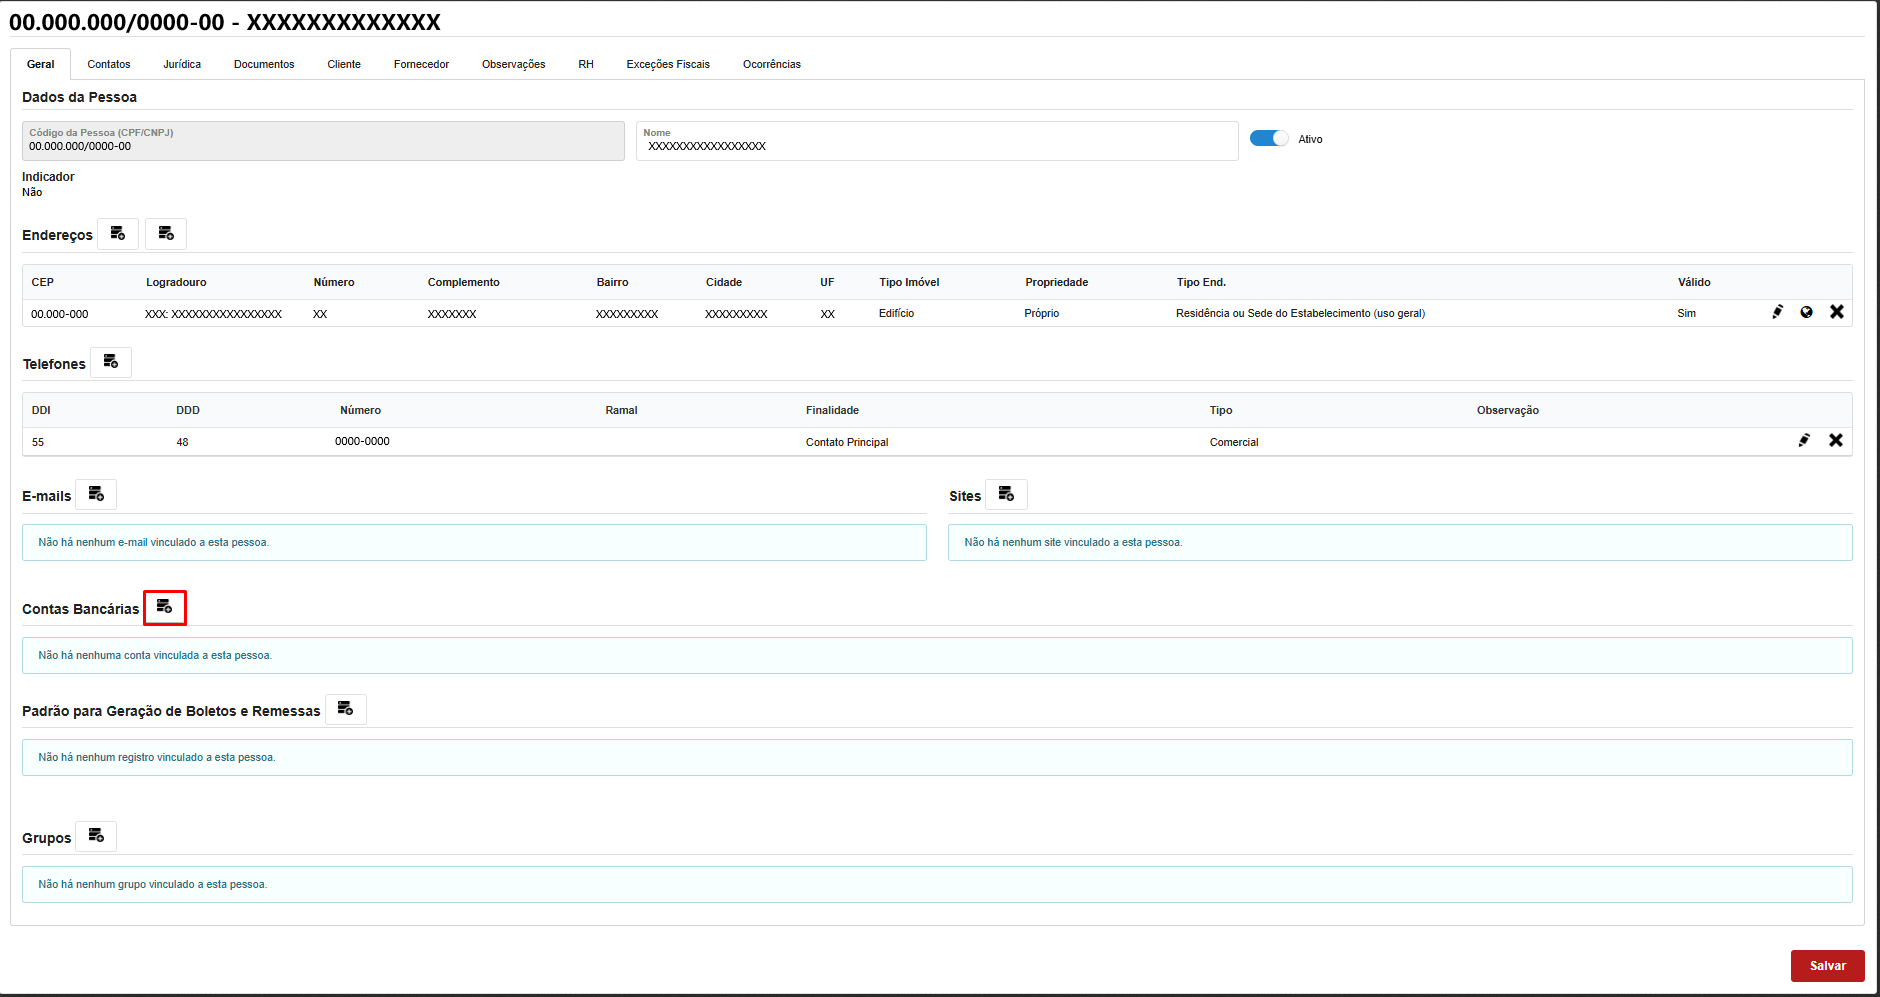The image size is (1880, 997).
Task: Click second add icon next to Endereços
Action: (166, 234)
